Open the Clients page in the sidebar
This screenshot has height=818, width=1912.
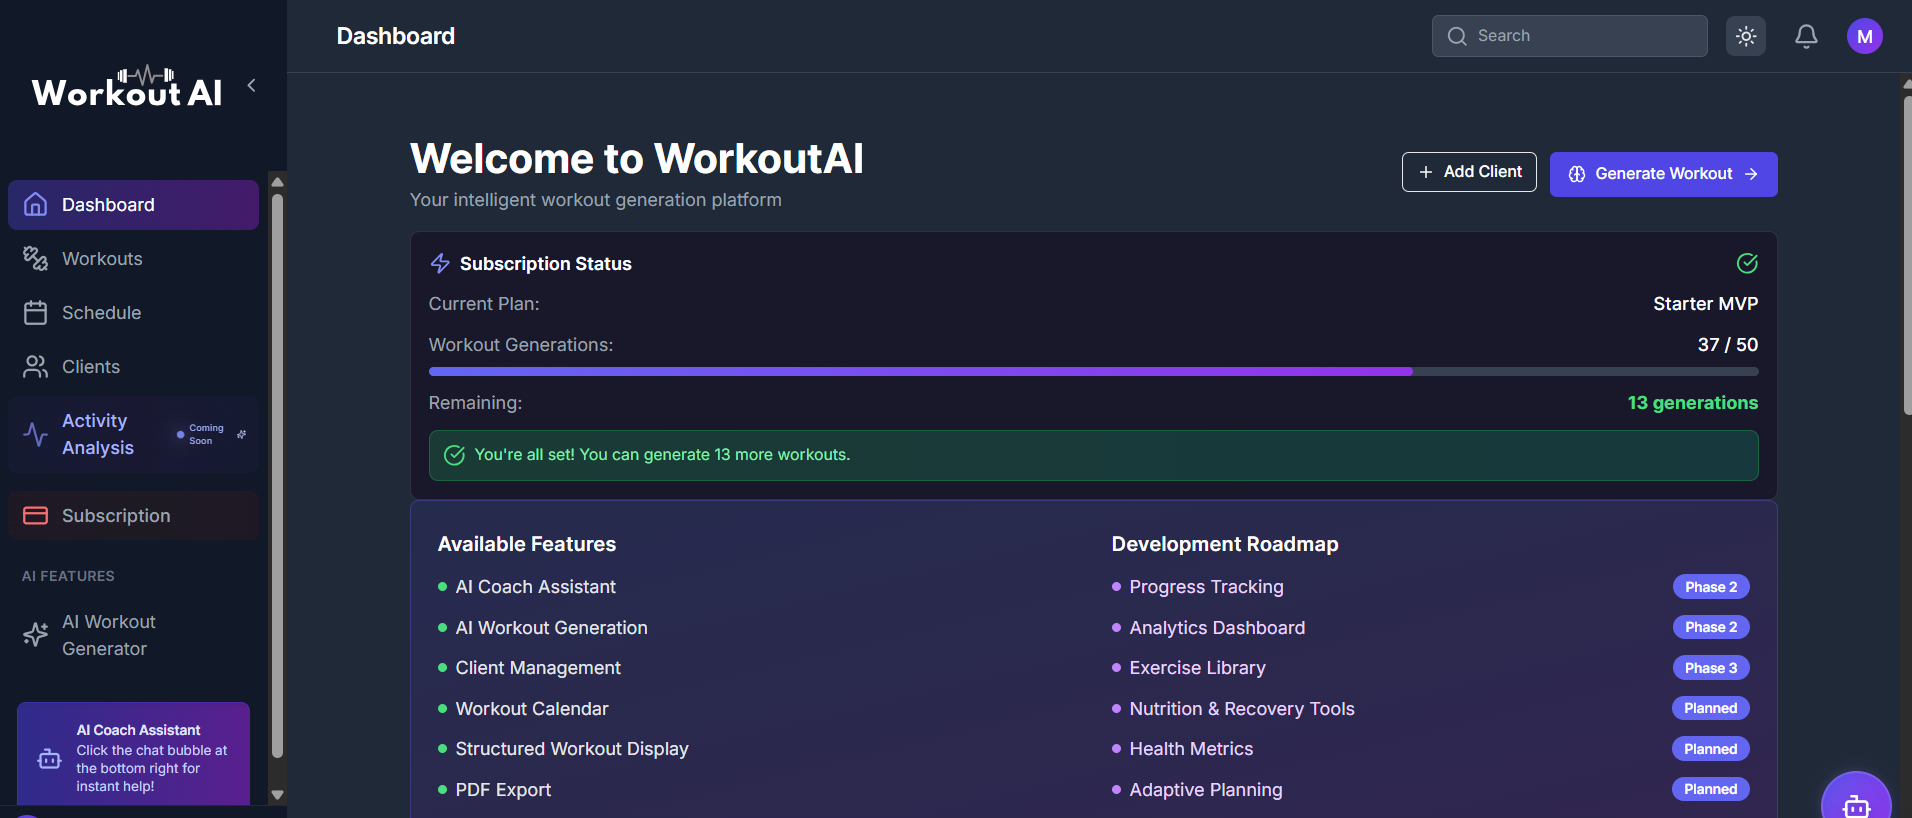pos(91,367)
